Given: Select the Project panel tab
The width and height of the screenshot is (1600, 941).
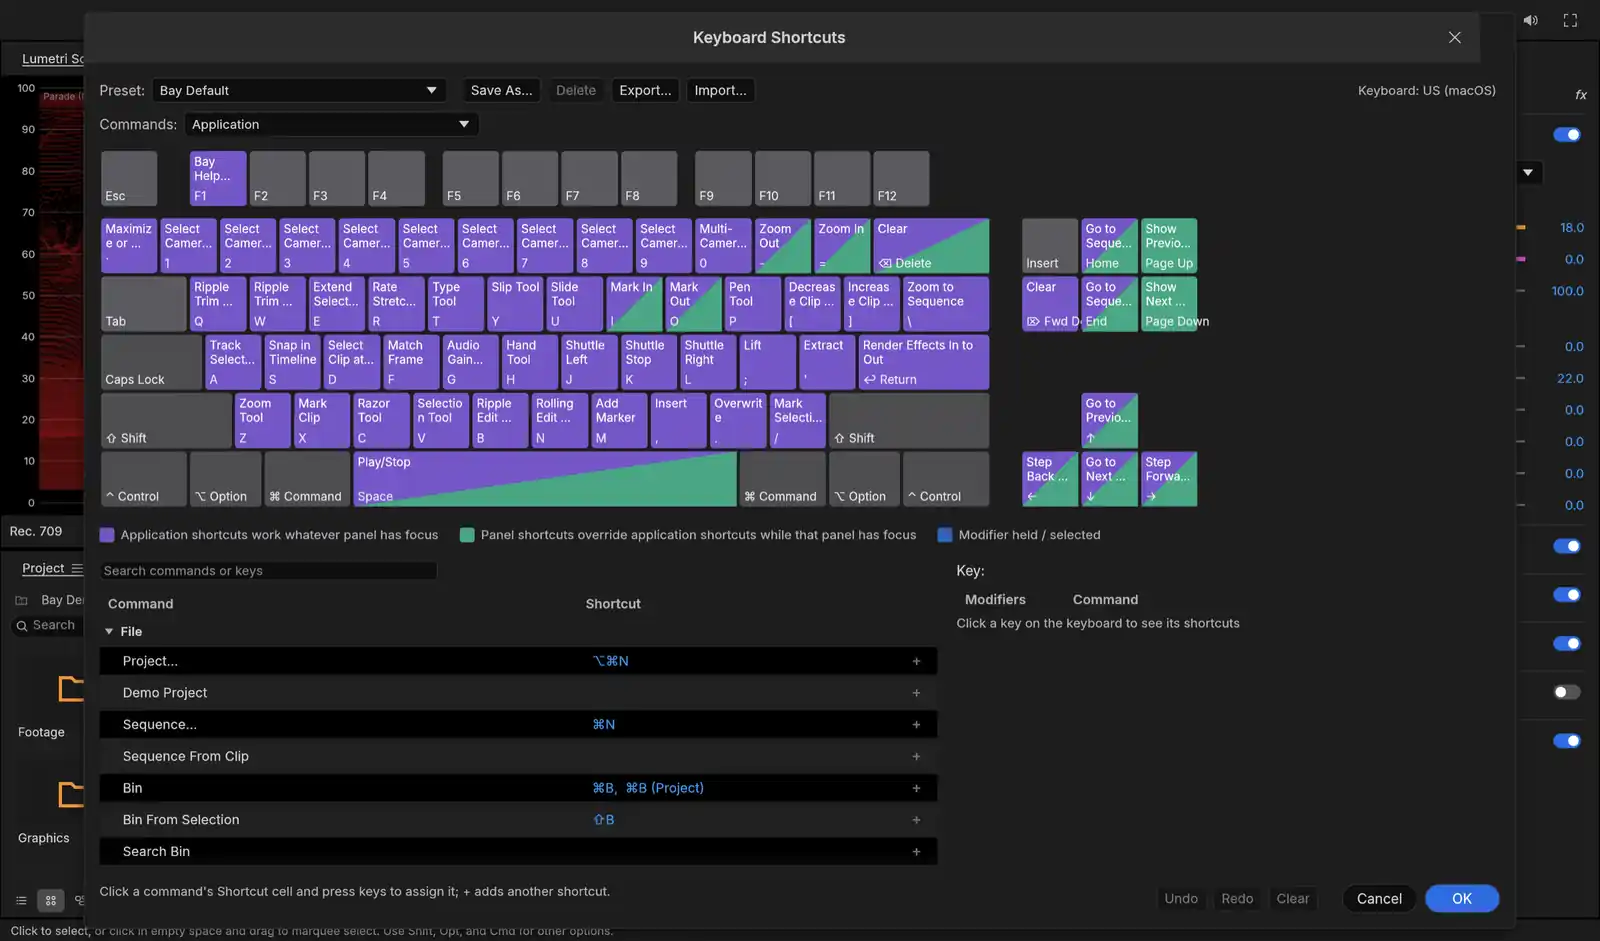Looking at the screenshot, I should click(x=43, y=568).
